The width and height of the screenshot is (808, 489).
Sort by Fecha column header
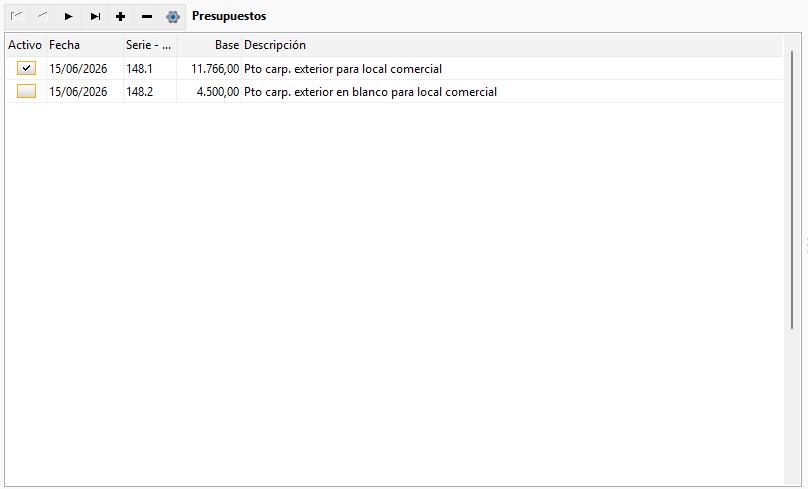[85, 45]
